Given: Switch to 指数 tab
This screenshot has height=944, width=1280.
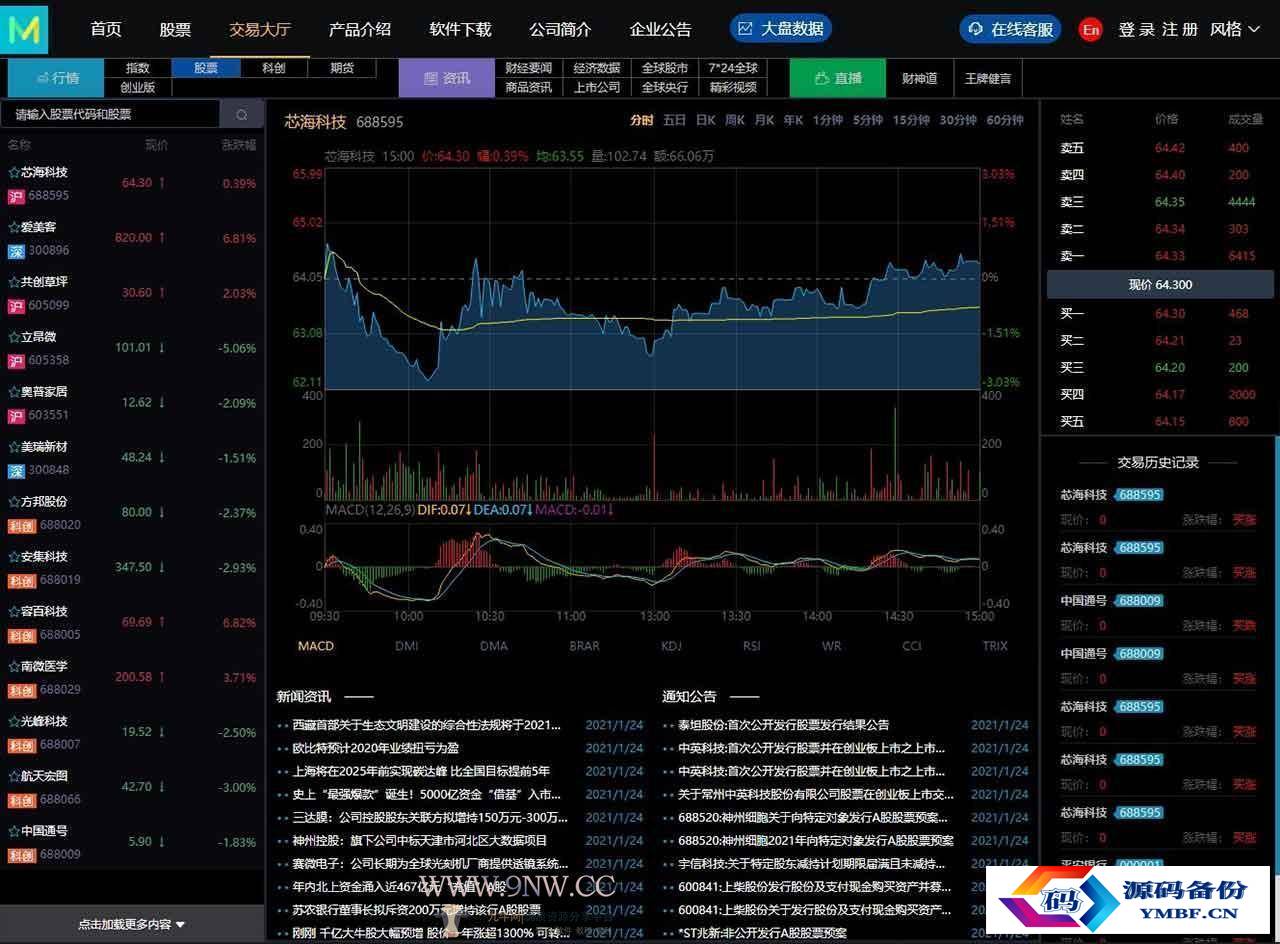Looking at the screenshot, I should [x=138, y=68].
